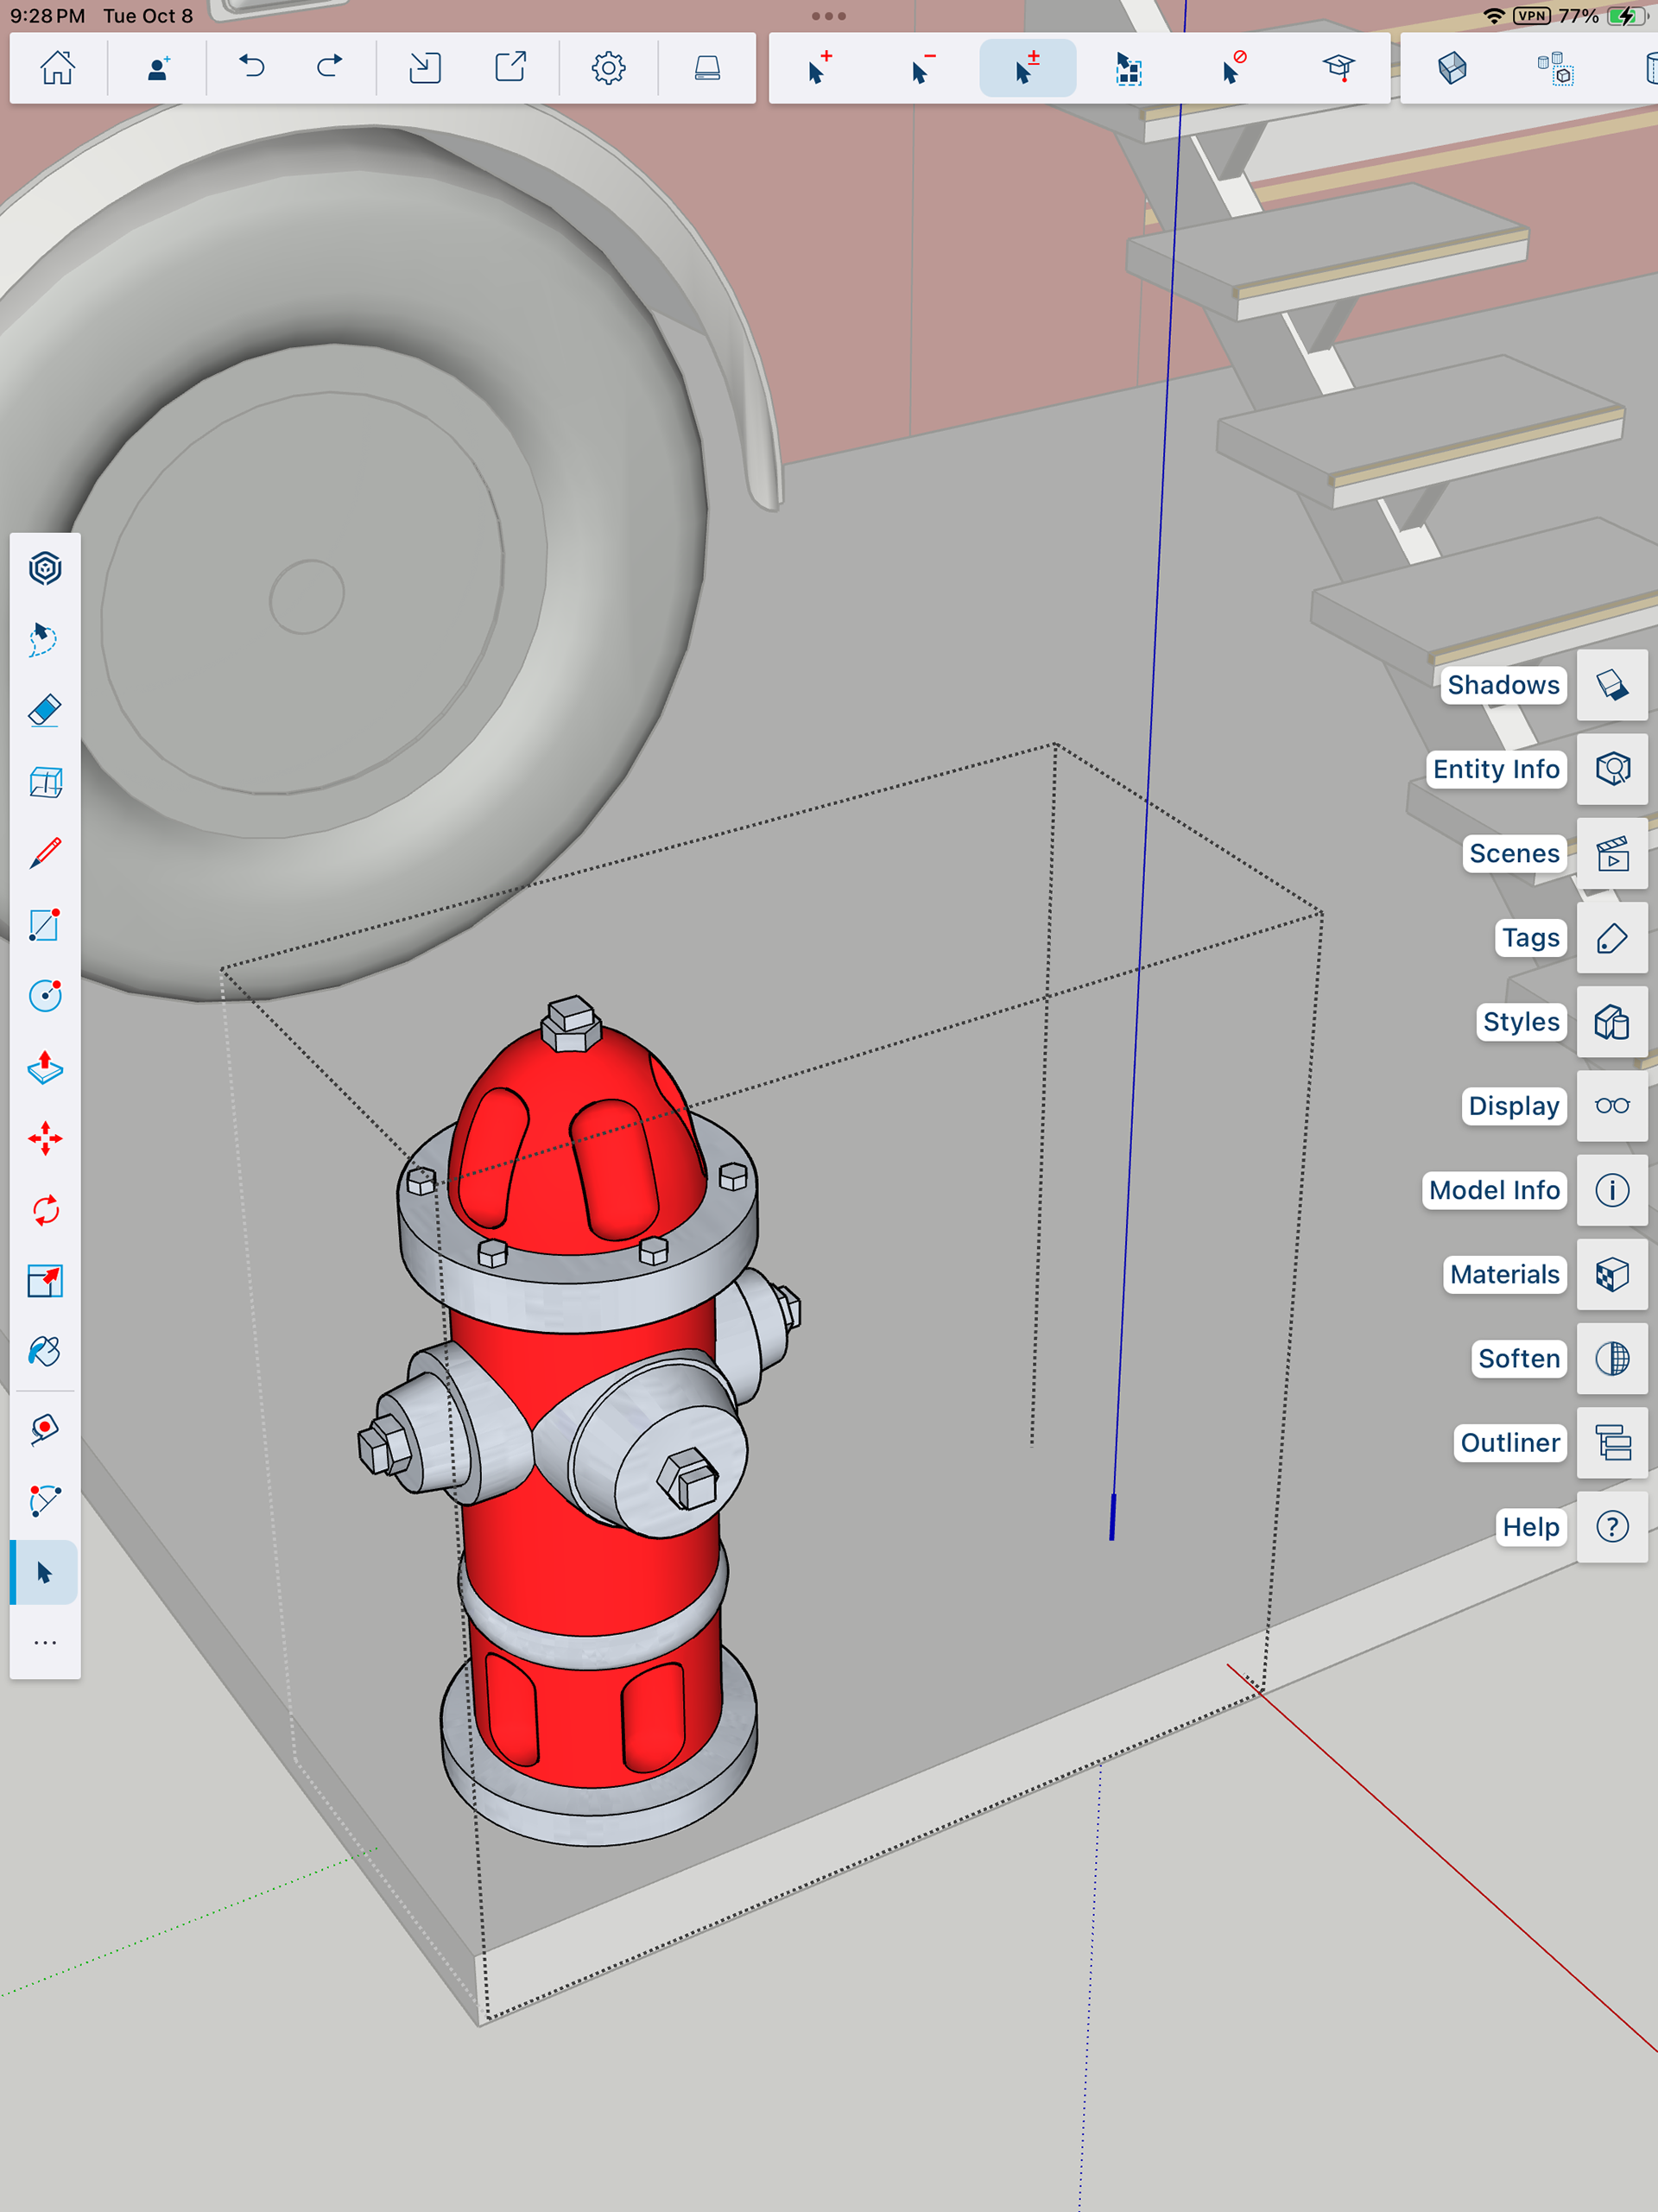
Task: Expand more tools via the ellipsis
Action: tap(45, 1643)
